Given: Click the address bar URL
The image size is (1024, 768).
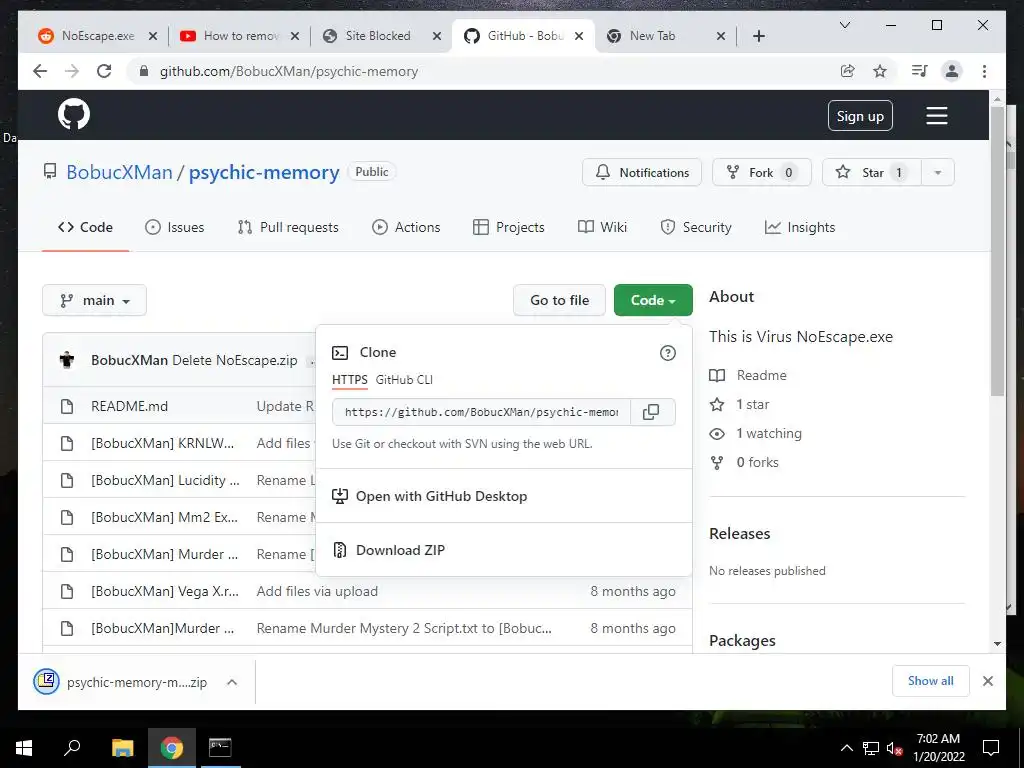Looking at the screenshot, I should [289, 71].
